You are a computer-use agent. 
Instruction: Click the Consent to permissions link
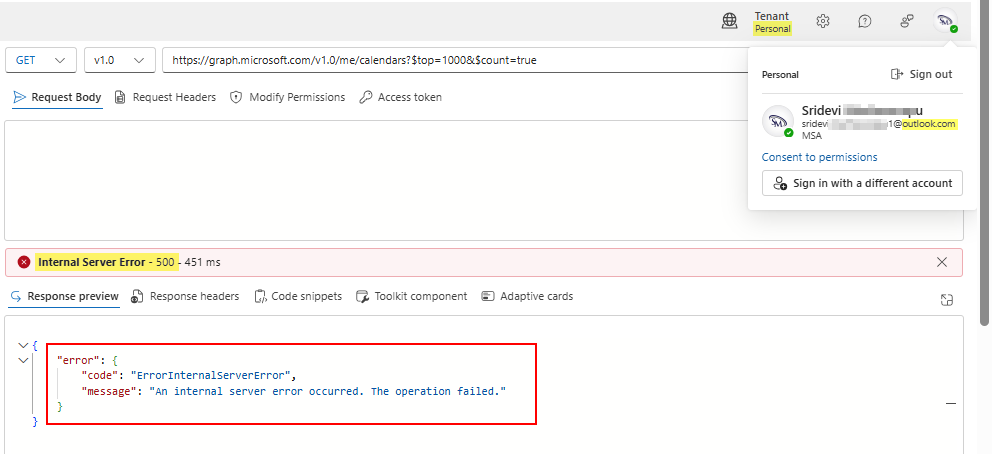tap(819, 157)
